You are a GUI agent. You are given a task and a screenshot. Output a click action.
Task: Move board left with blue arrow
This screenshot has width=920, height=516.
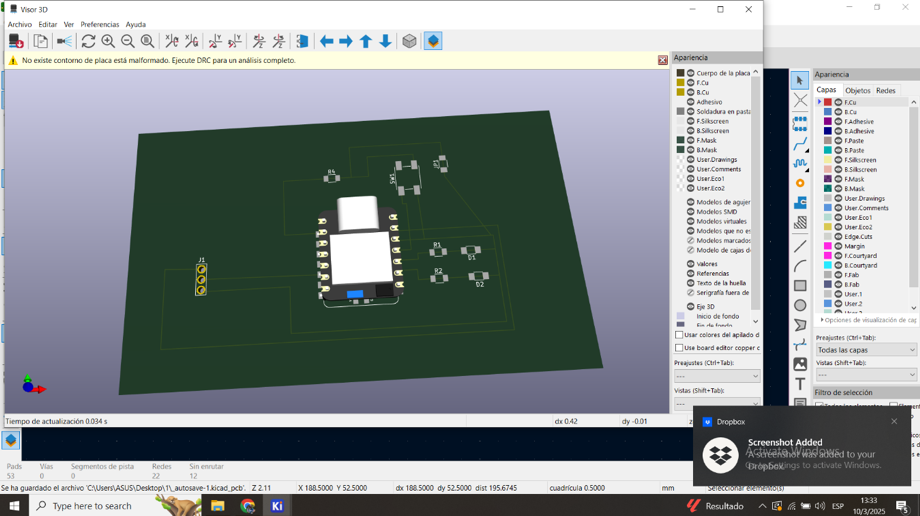[326, 41]
